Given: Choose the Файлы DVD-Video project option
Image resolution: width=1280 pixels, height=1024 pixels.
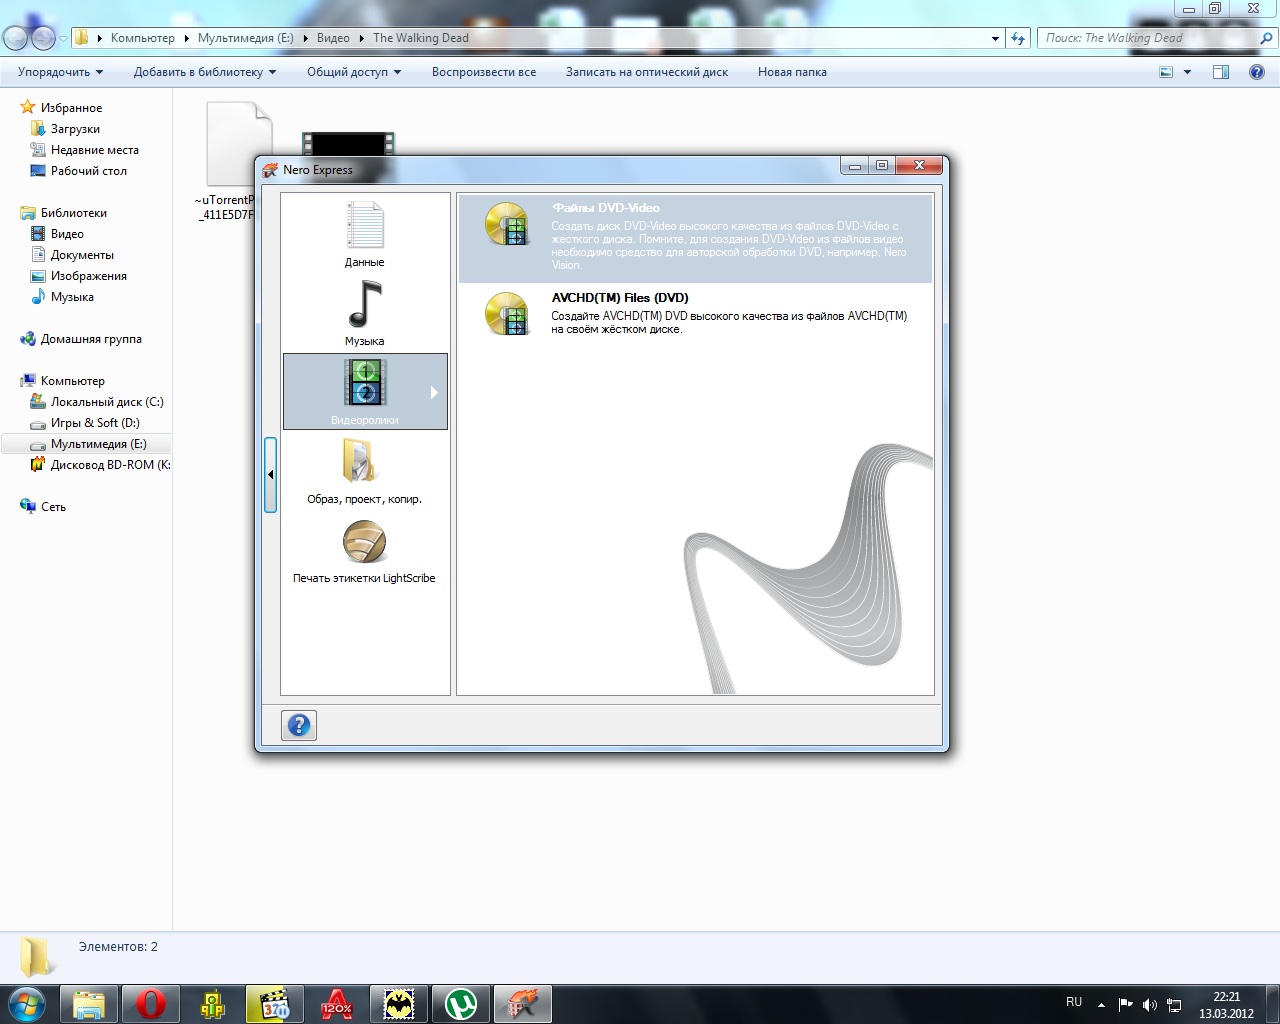Looking at the screenshot, I should (695, 238).
